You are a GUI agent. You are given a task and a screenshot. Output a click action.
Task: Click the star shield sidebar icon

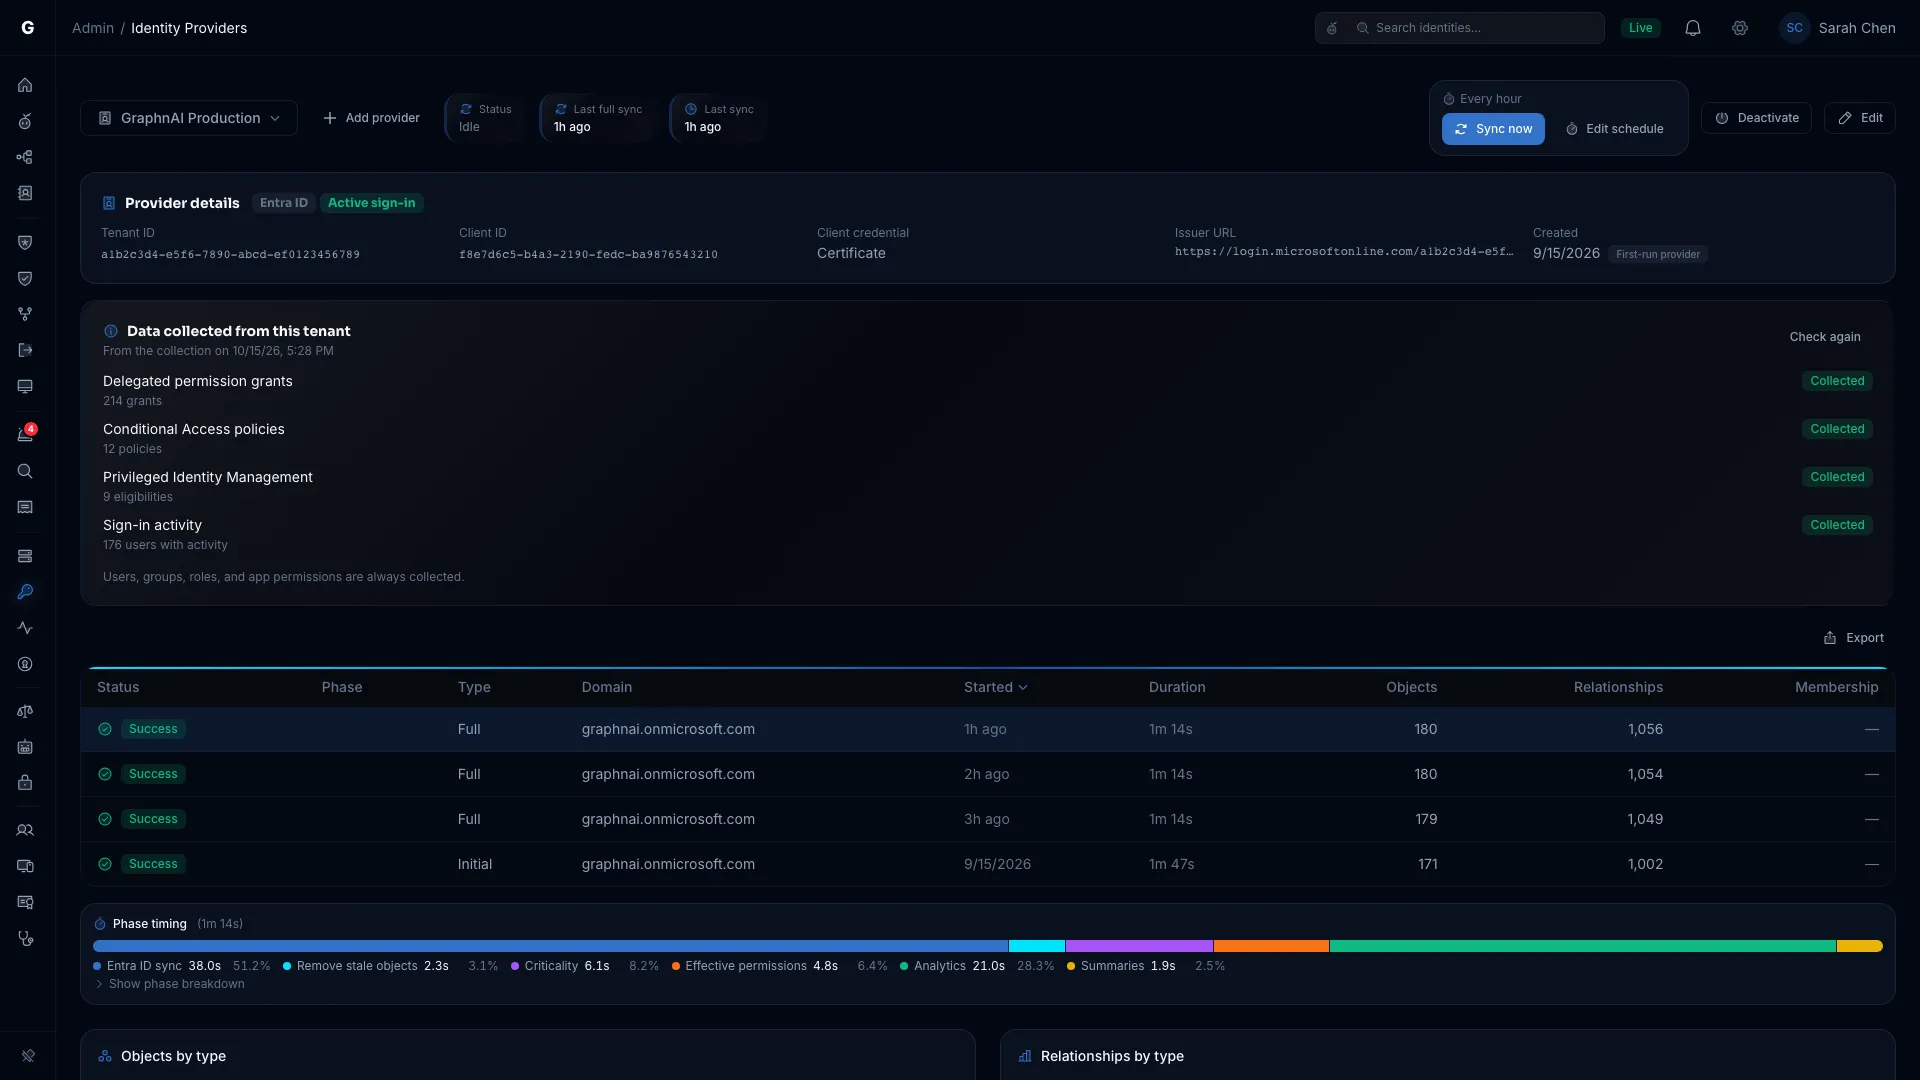pyautogui.click(x=25, y=242)
